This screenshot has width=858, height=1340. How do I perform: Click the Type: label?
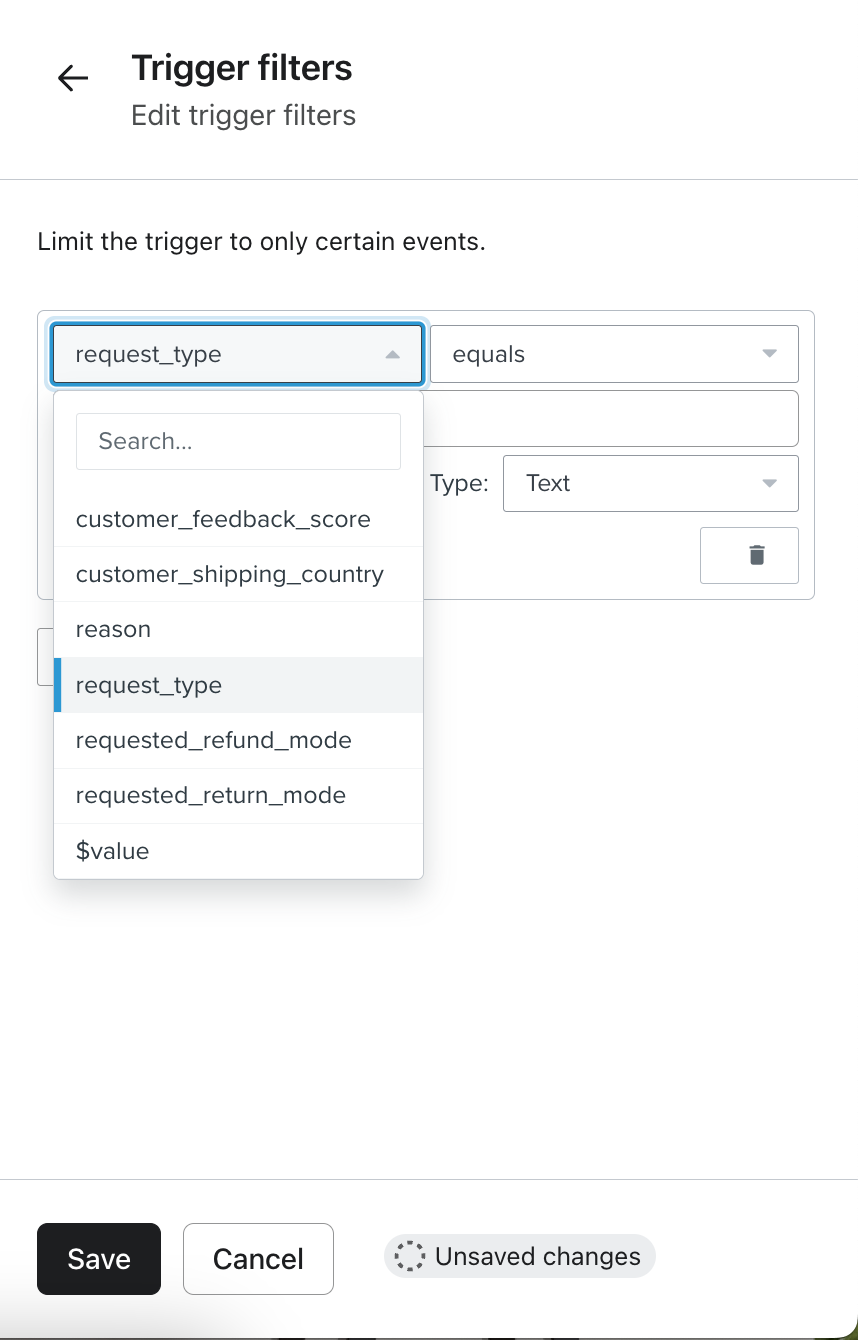[x=459, y=483]
